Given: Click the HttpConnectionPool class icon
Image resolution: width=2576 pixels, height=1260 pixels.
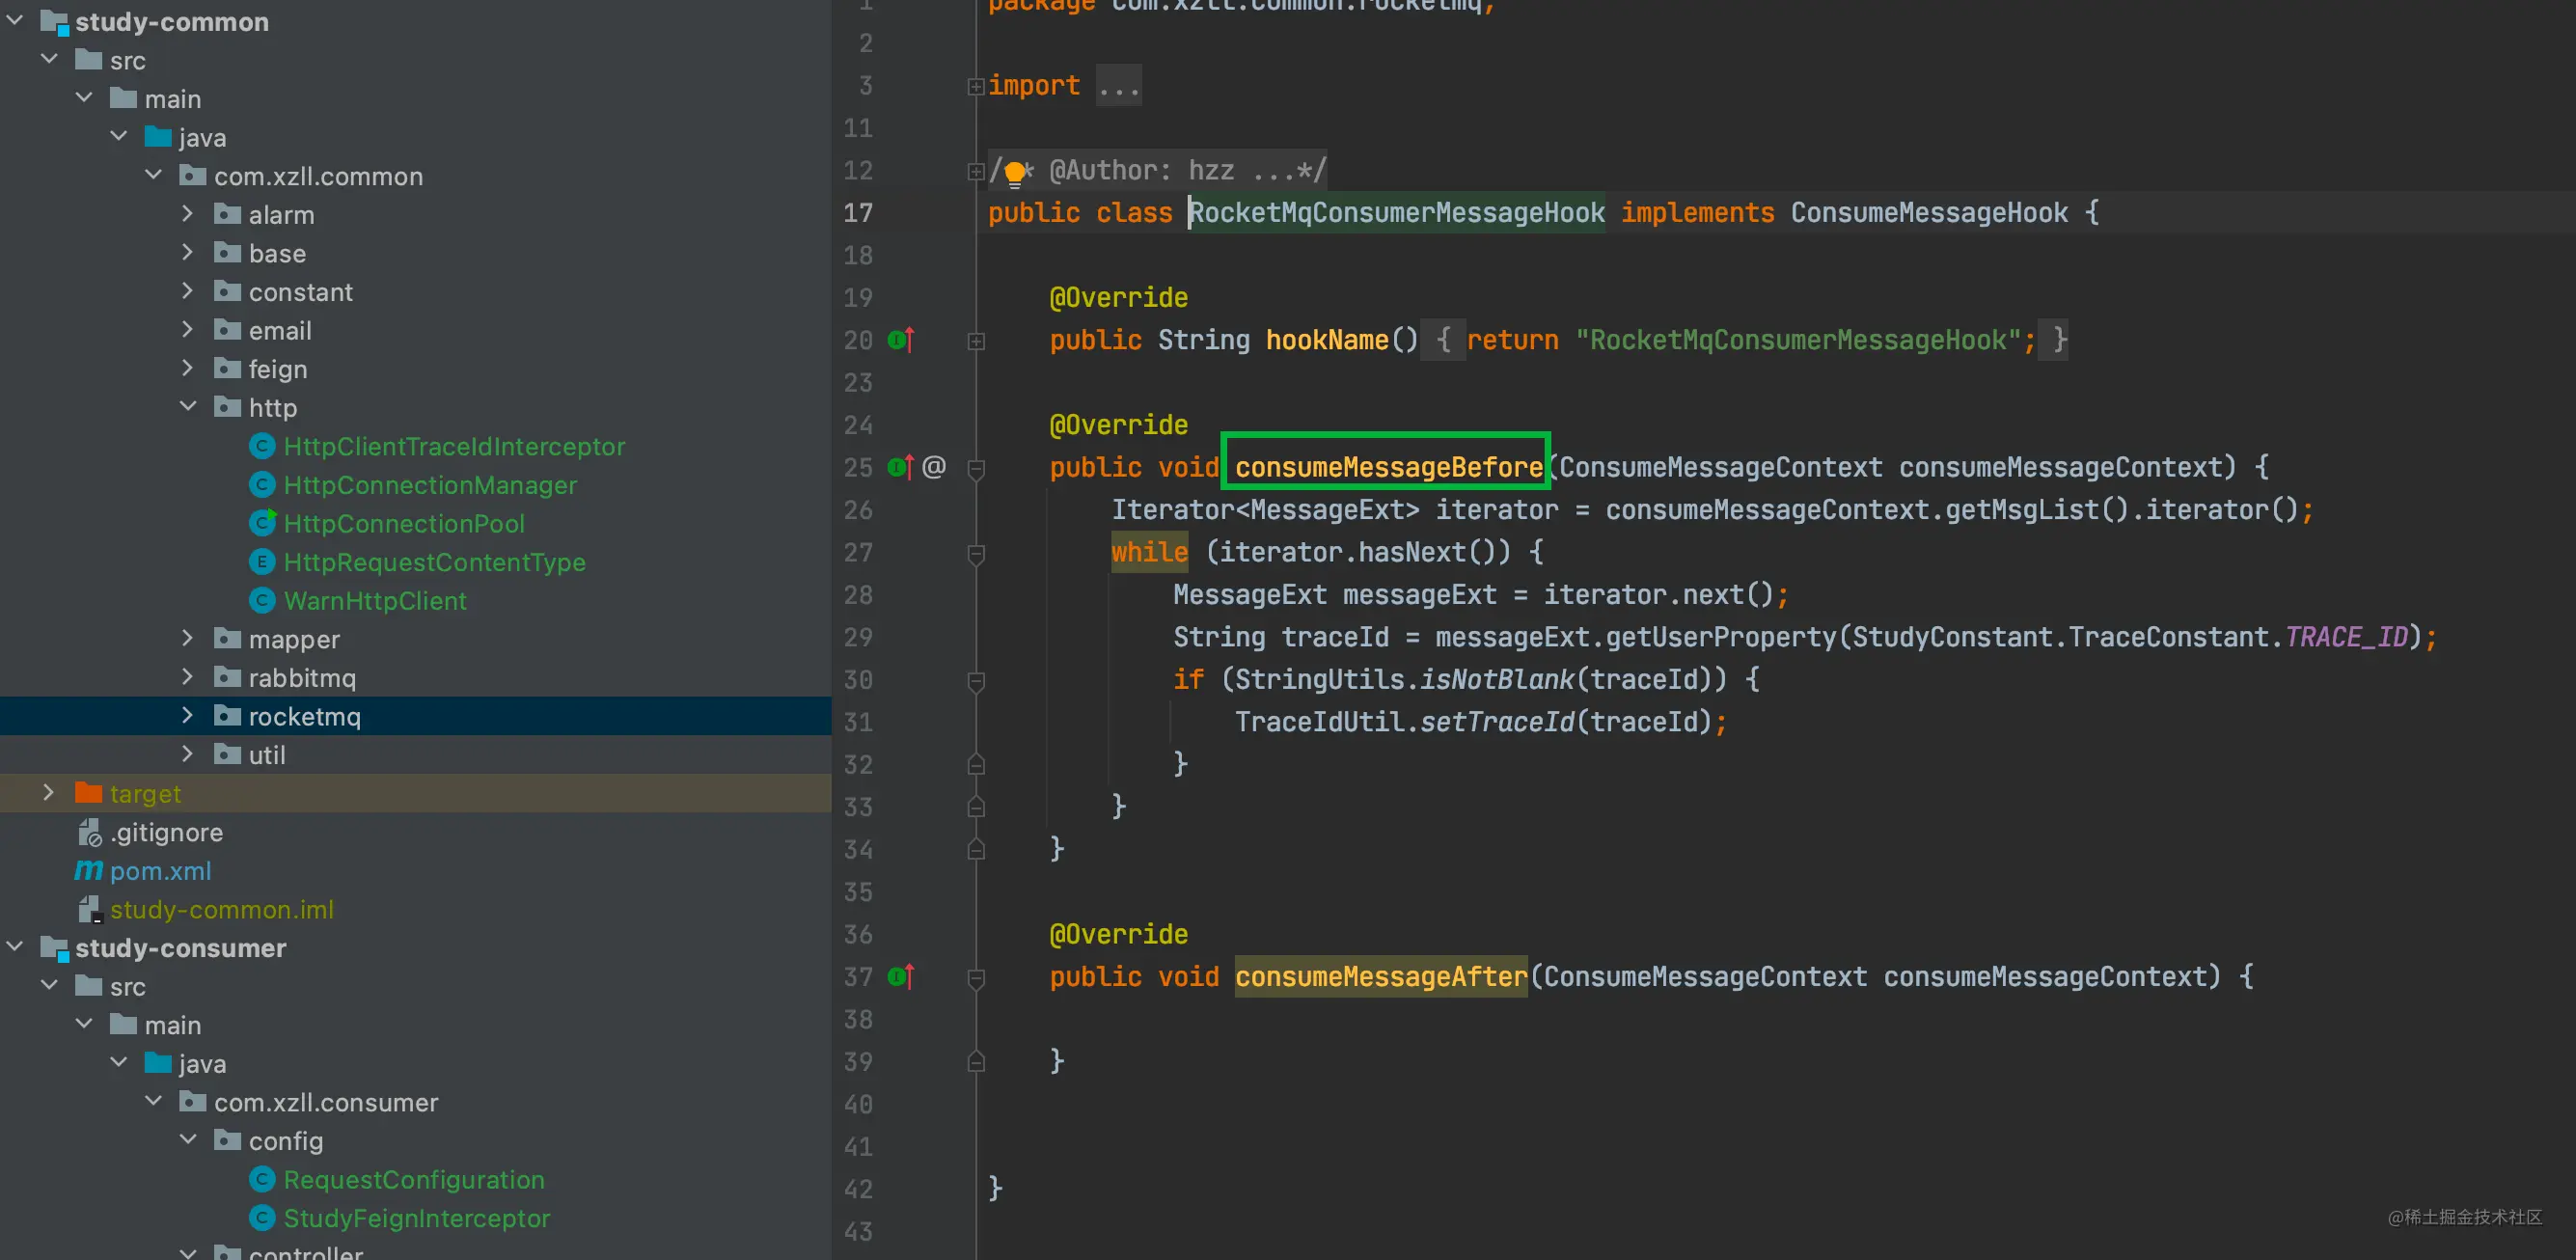Looking at the screenshot, I should click(262, 523).
